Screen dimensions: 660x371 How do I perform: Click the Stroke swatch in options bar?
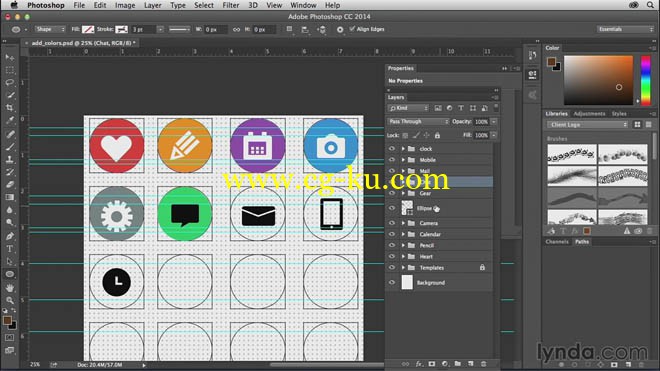[x=121, y=29]
